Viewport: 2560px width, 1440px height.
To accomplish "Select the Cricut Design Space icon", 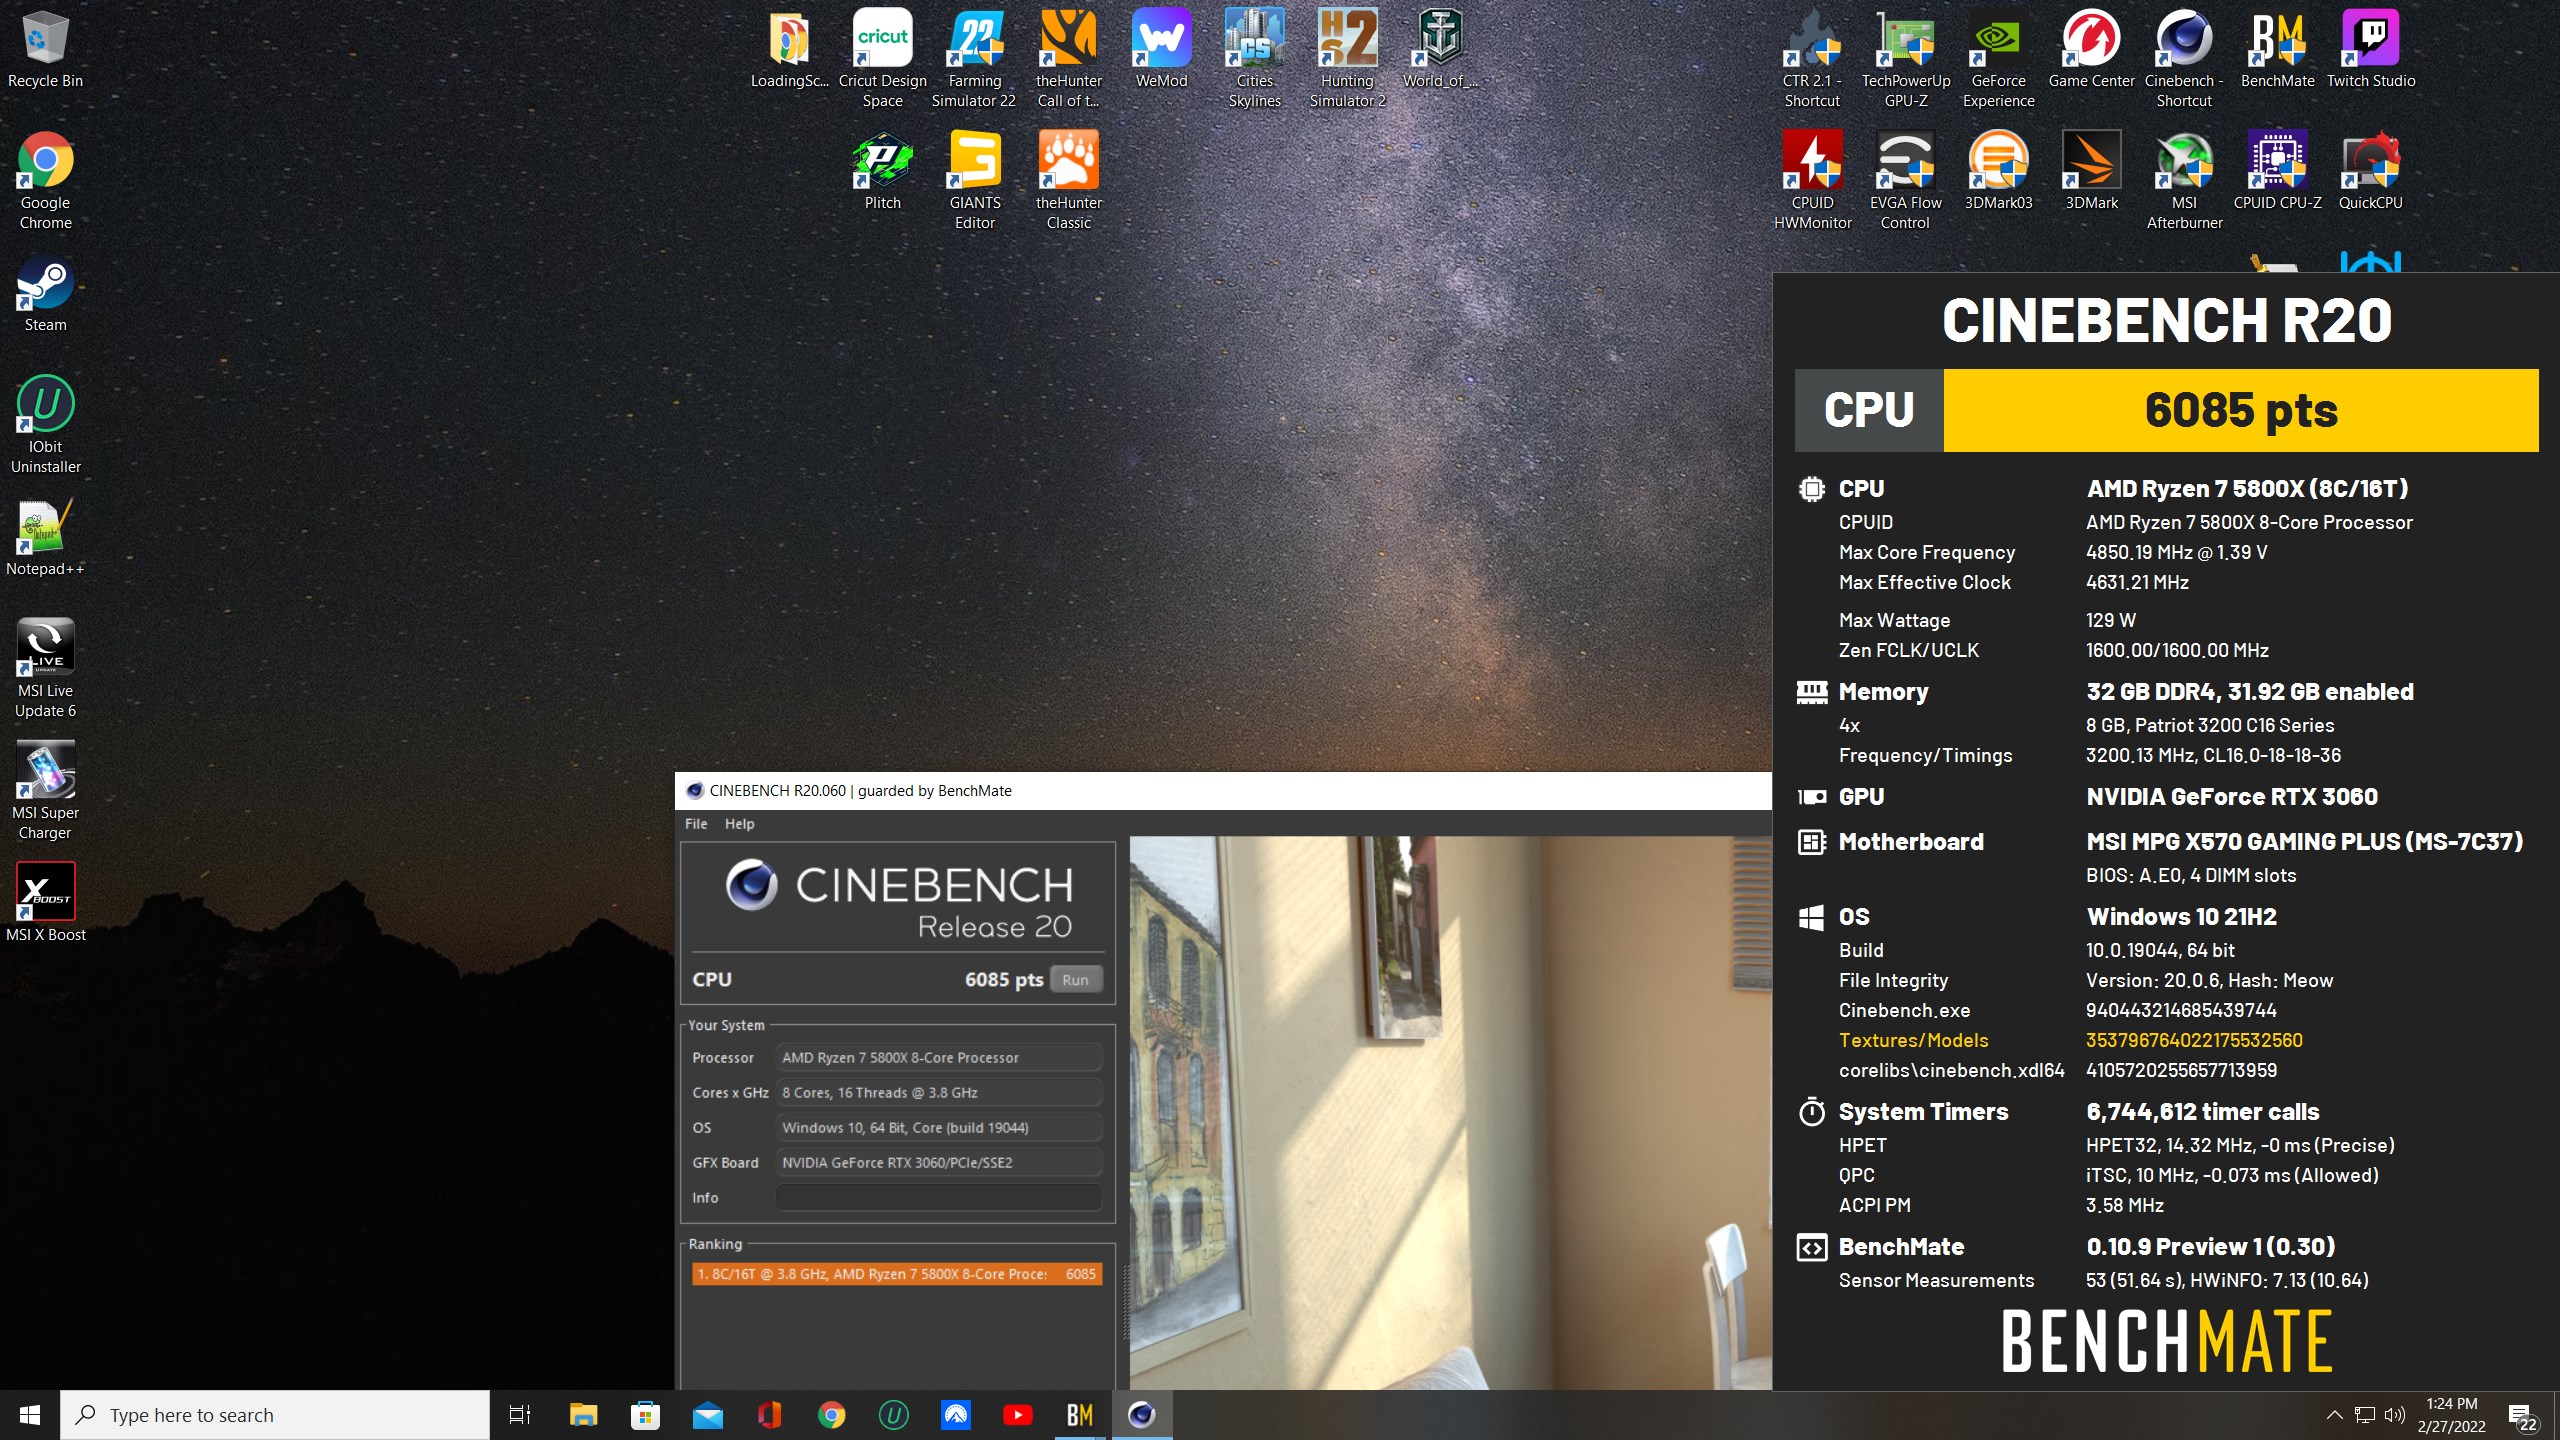I will (x=882, y=58).
